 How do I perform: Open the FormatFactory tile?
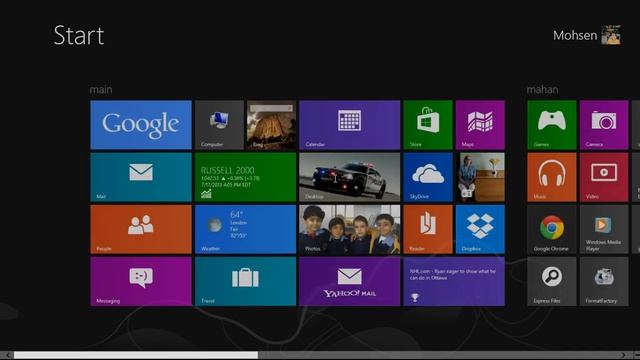[x=604, y=282]
